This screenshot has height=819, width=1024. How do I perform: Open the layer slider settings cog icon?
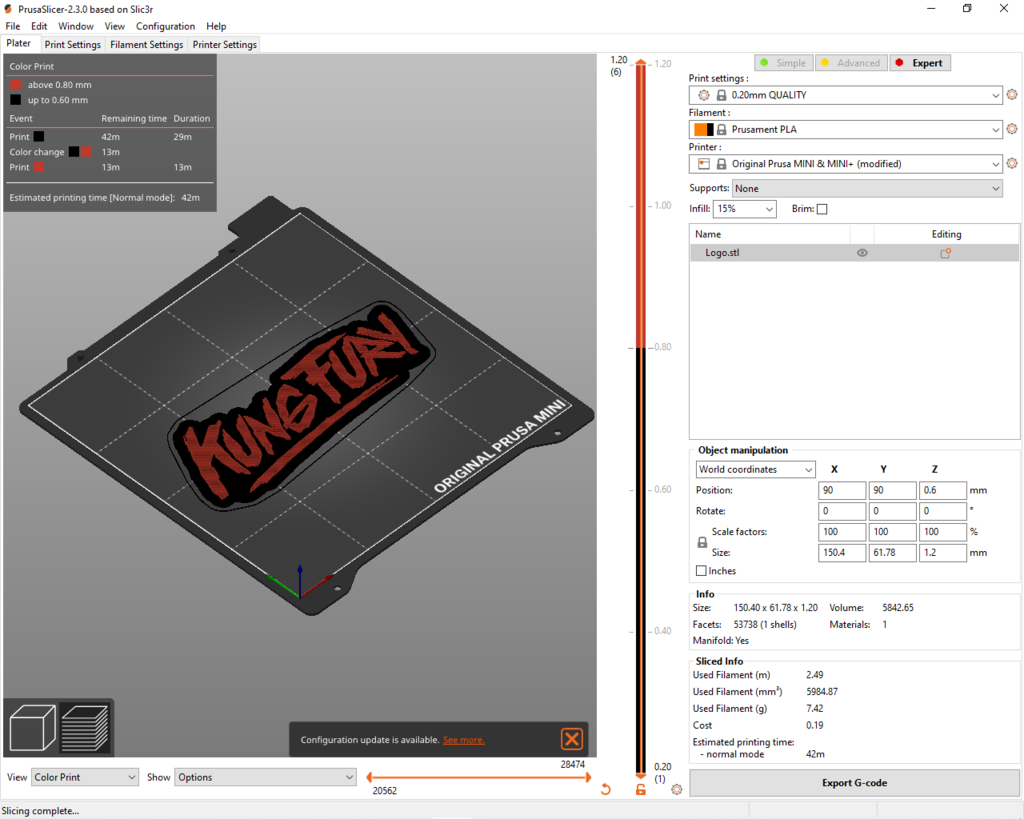tap(677, 789)
